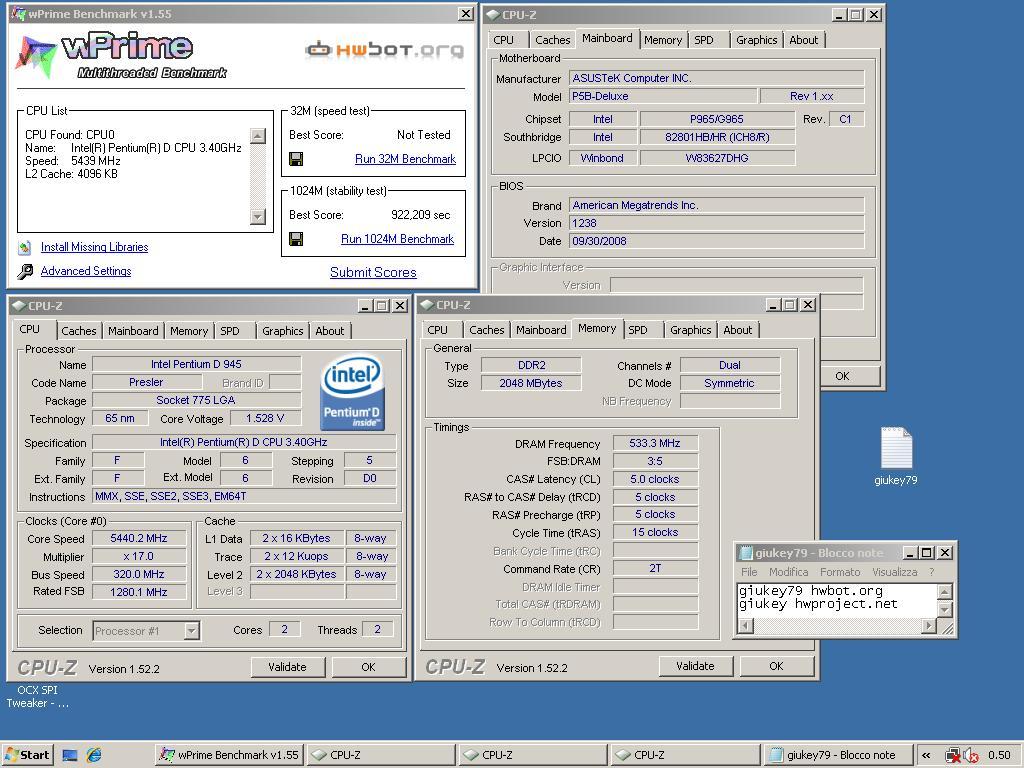Open the Notepad File menu
This screenshot has width=1024, height=768.
[x=749, y=572]
